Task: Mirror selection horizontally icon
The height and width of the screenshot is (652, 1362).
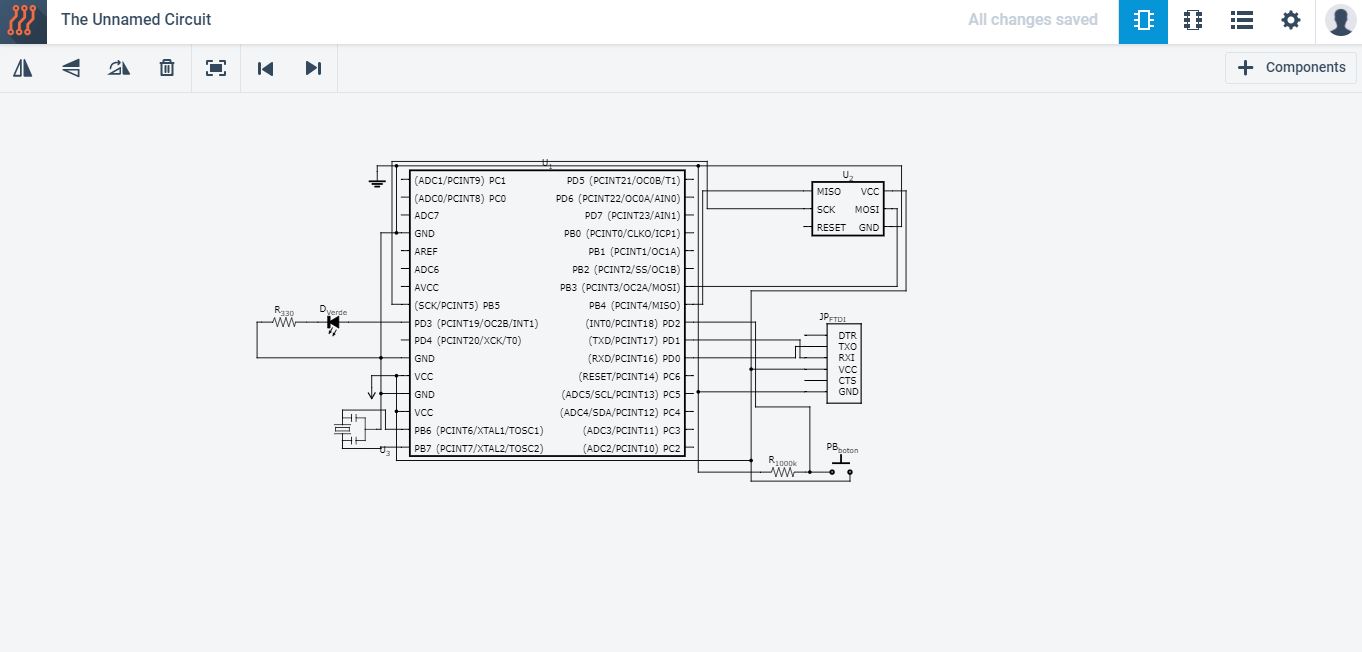Action: tap(23, 68)
